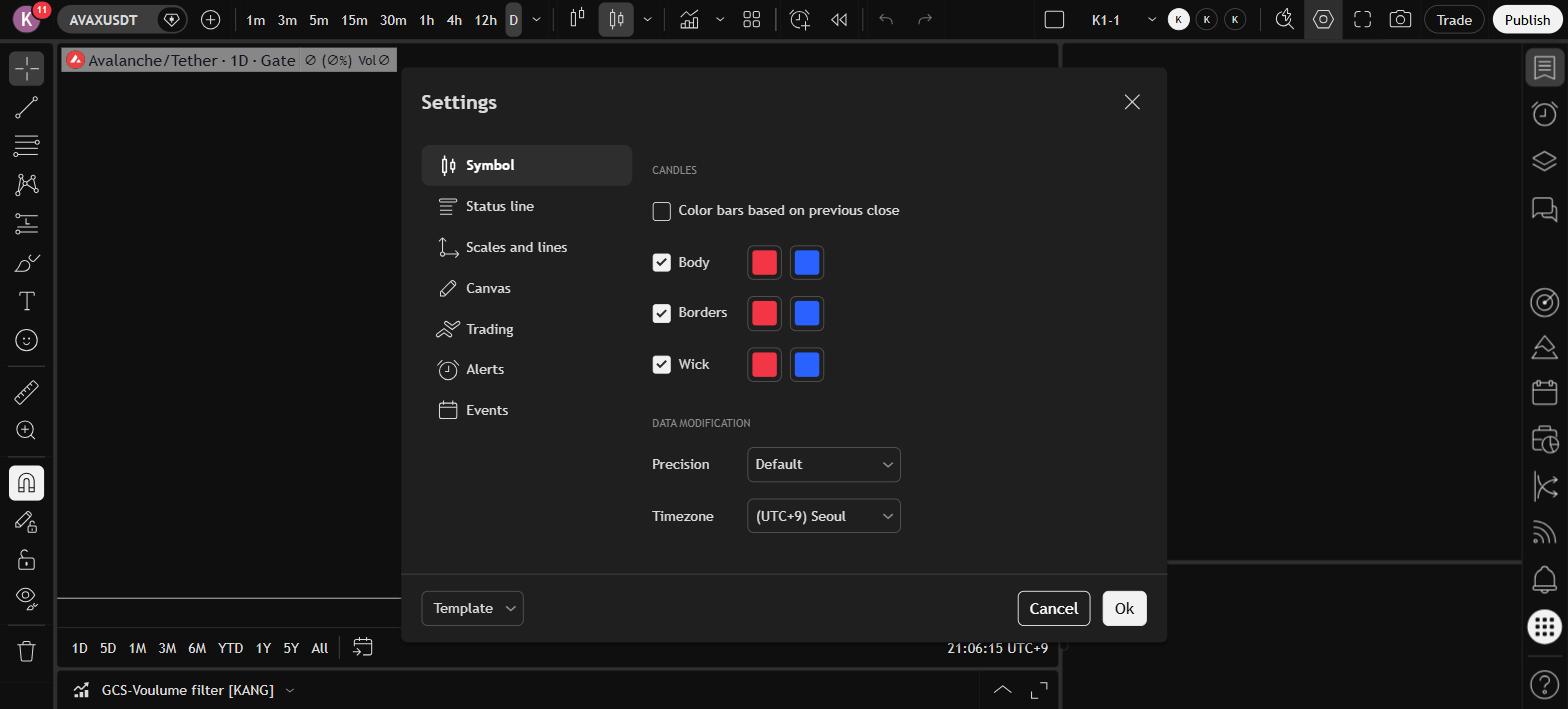Select the YTD date range
This screenshot has height=709, width=1568.
click(230, 648)
